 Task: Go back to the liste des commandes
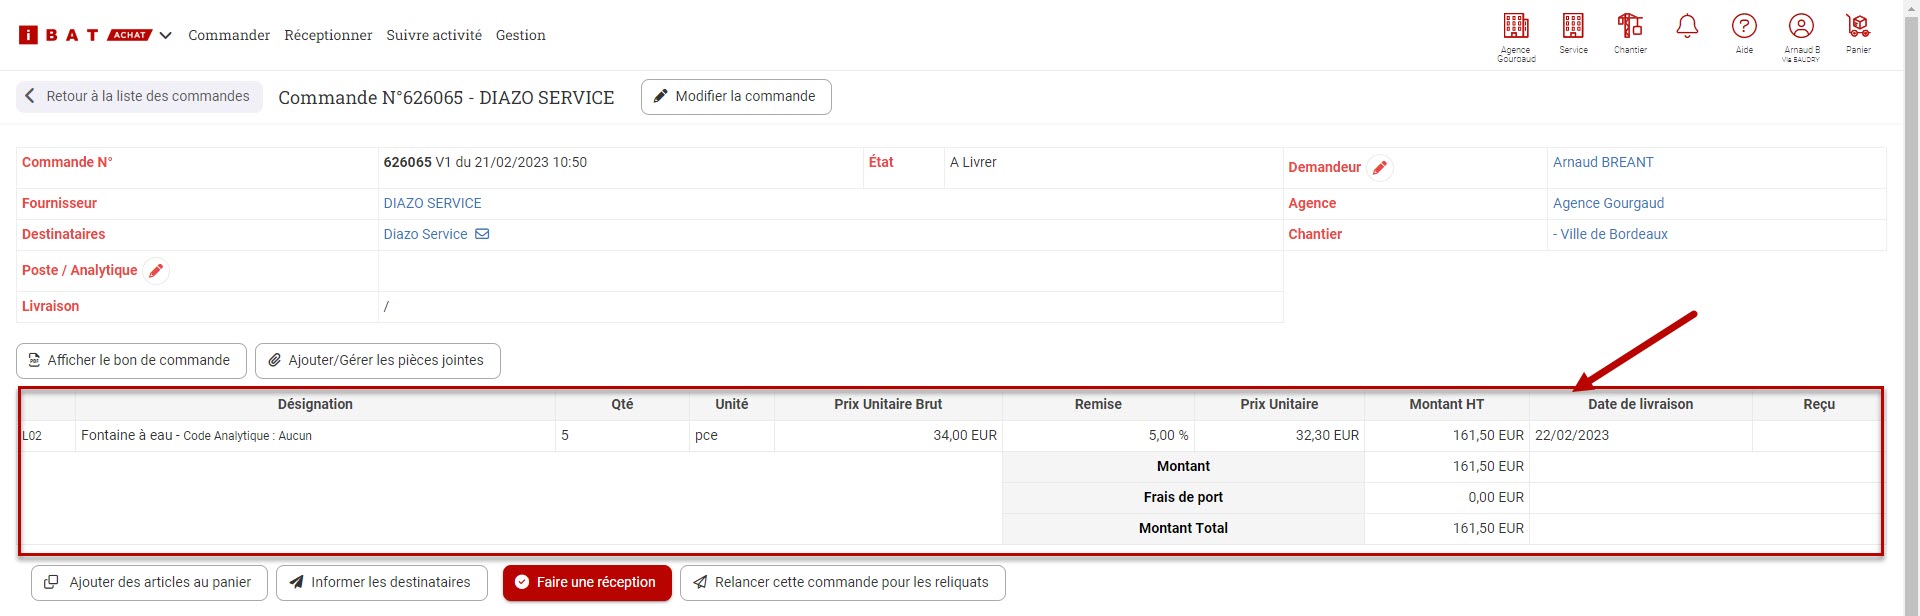coord(139,97)
